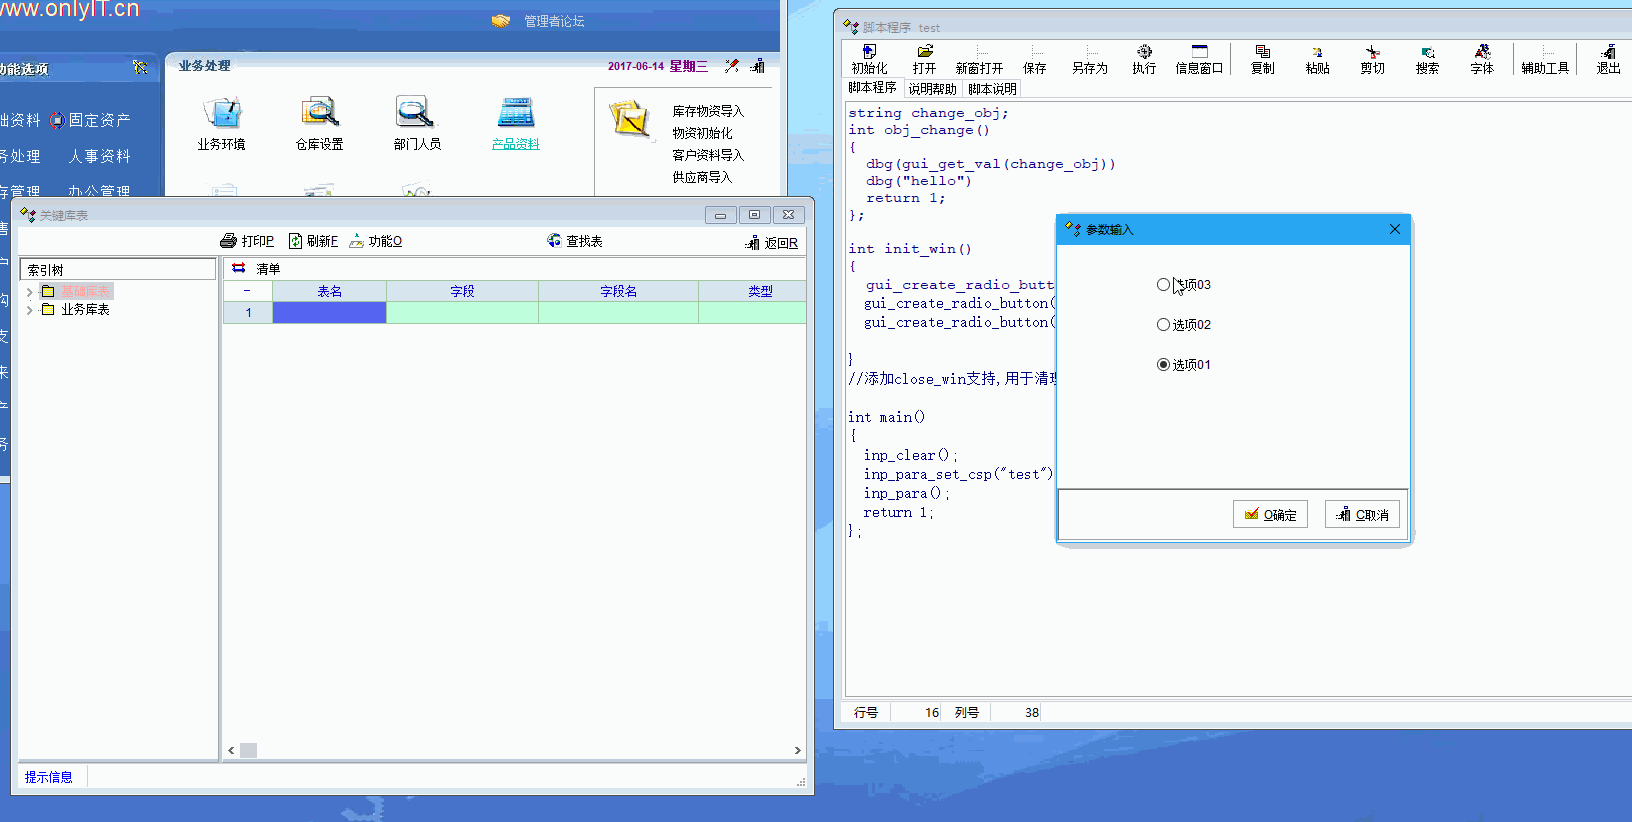Viewport: 1632px width, 822px height.
Task: Select the 选项03 radio button
Action: (x=1163, y=285)
